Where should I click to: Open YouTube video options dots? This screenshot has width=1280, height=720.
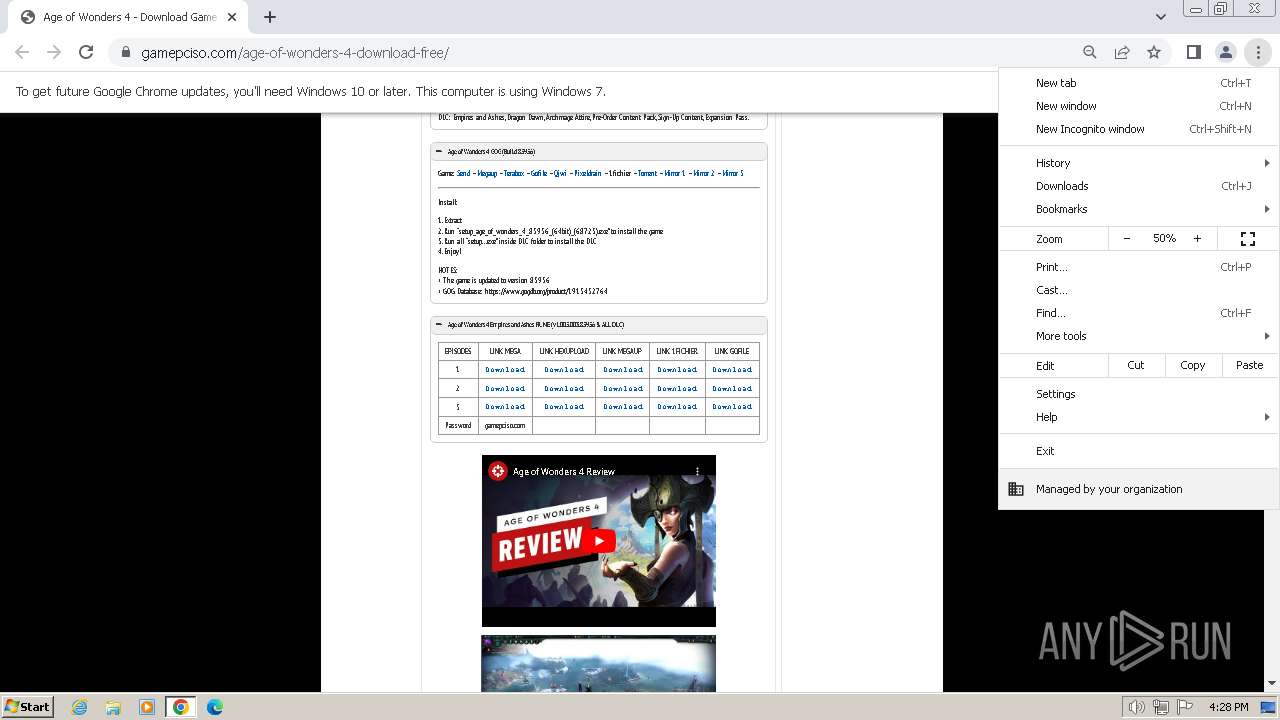pyautogui.click(x=698, y=471)
